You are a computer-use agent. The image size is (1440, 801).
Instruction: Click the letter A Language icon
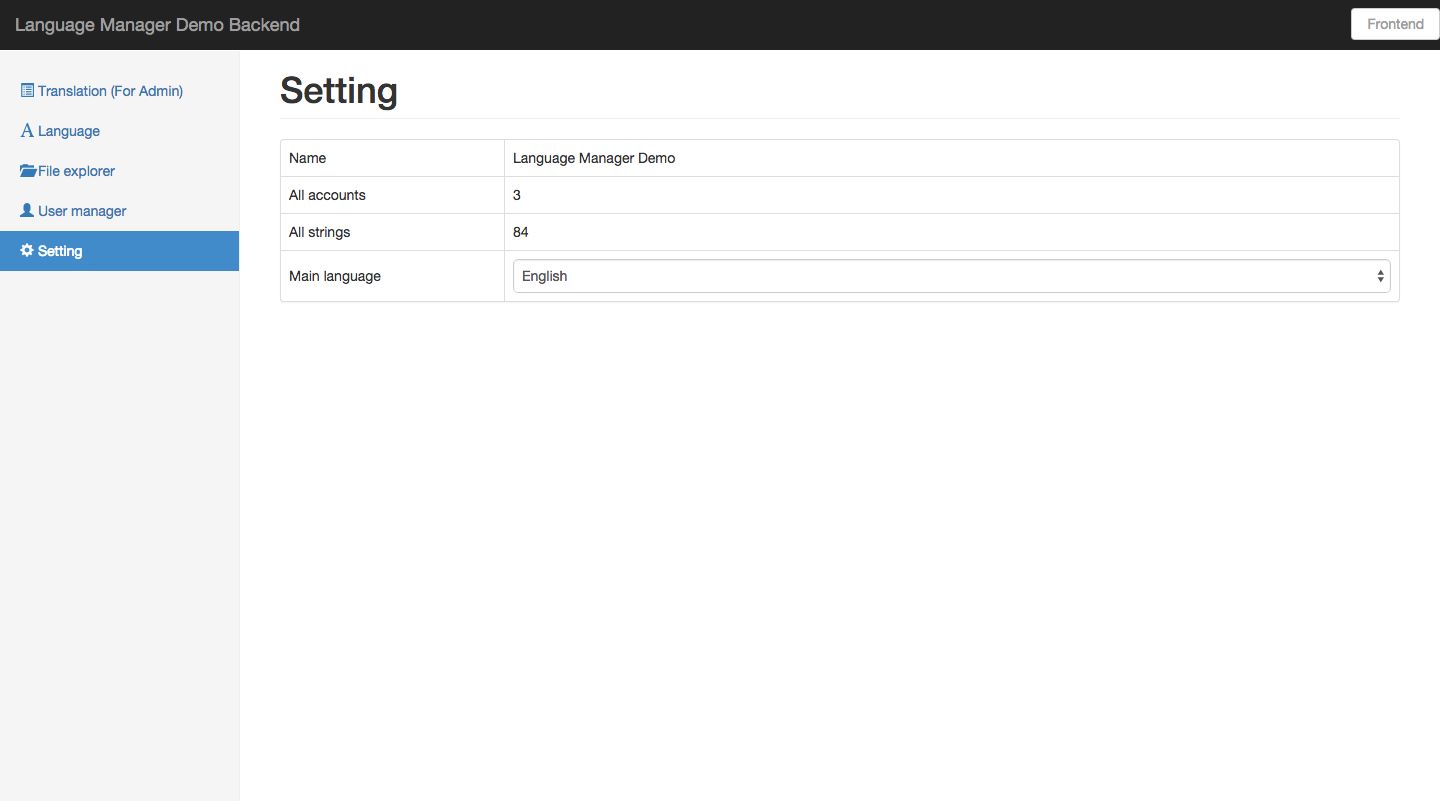pos(27,131)
